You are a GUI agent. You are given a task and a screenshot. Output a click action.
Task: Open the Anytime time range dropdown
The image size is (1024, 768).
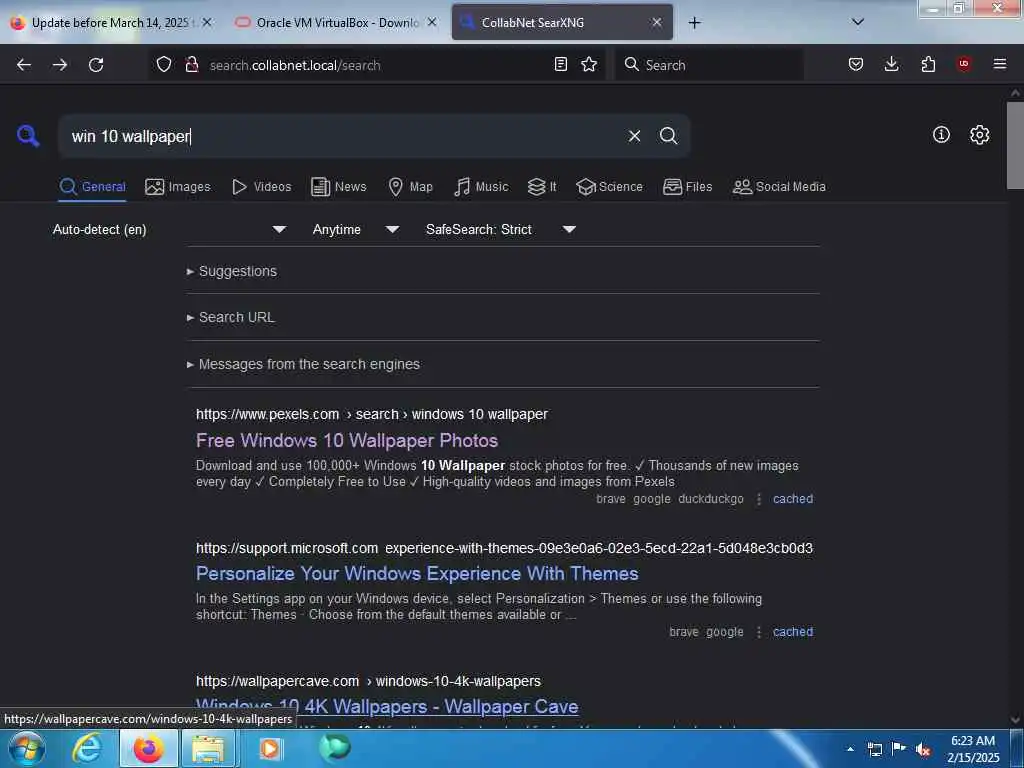tap(355, 229)
